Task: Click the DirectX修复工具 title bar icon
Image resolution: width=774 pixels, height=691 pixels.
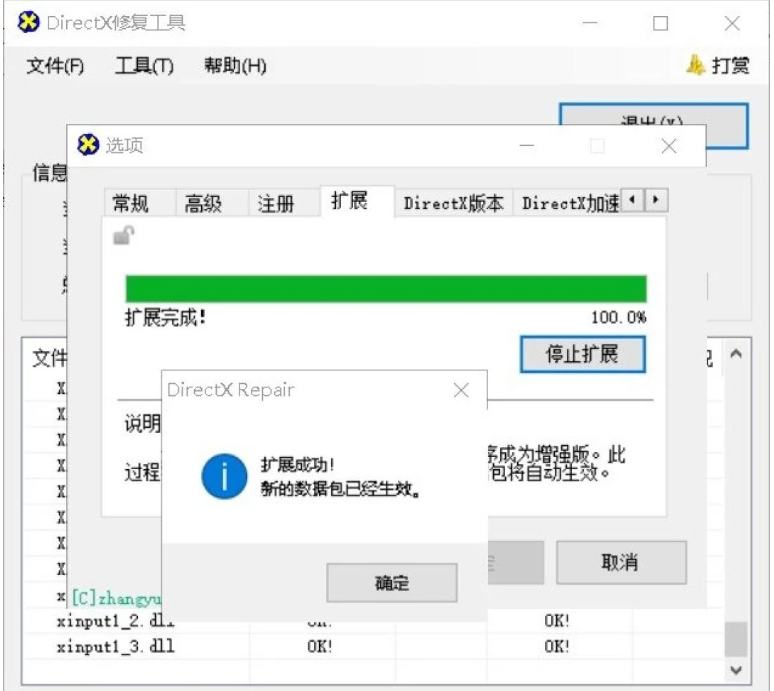Action: [x=30, y=22]
